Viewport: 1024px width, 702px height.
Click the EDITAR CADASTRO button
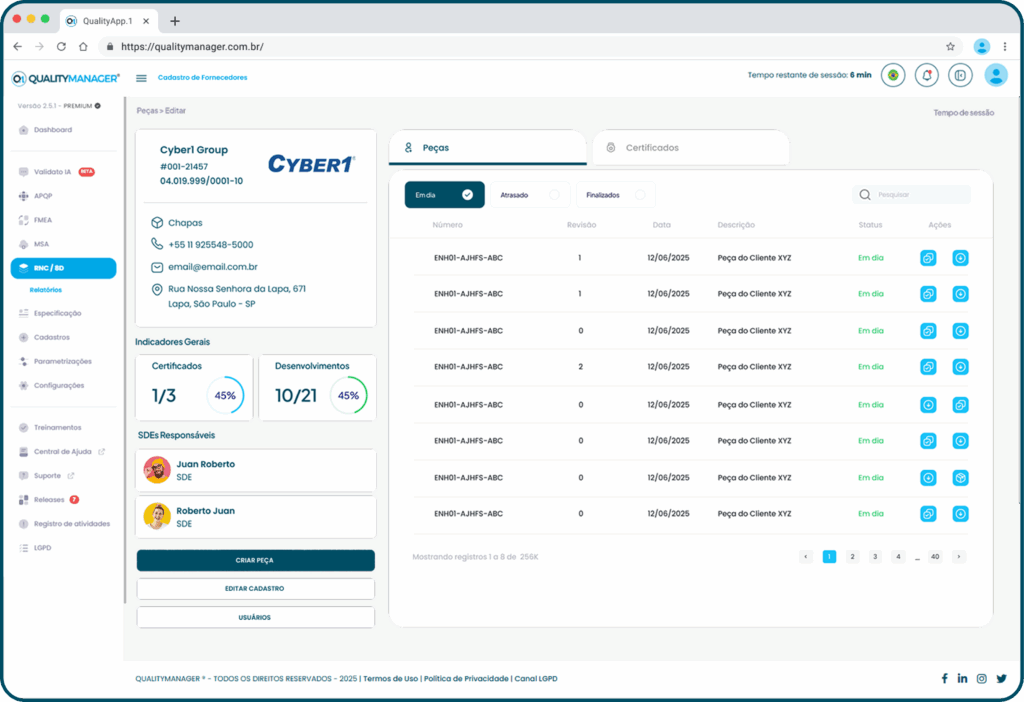pyautogui.click(x=255, y=589)
